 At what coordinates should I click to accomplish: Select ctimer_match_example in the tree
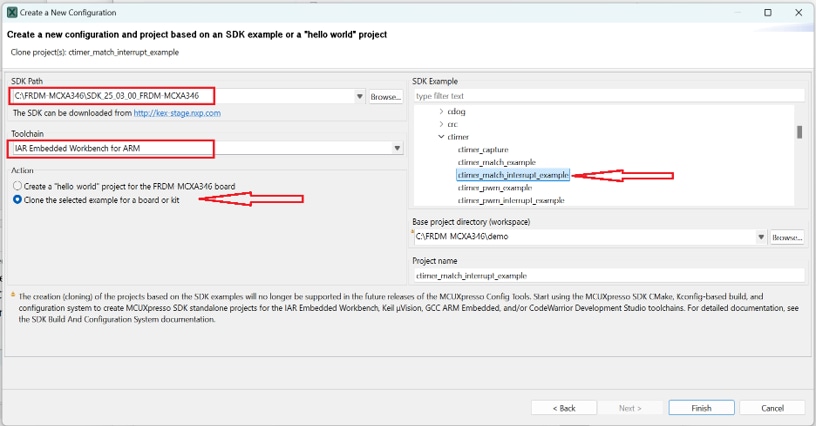point(496,162)
